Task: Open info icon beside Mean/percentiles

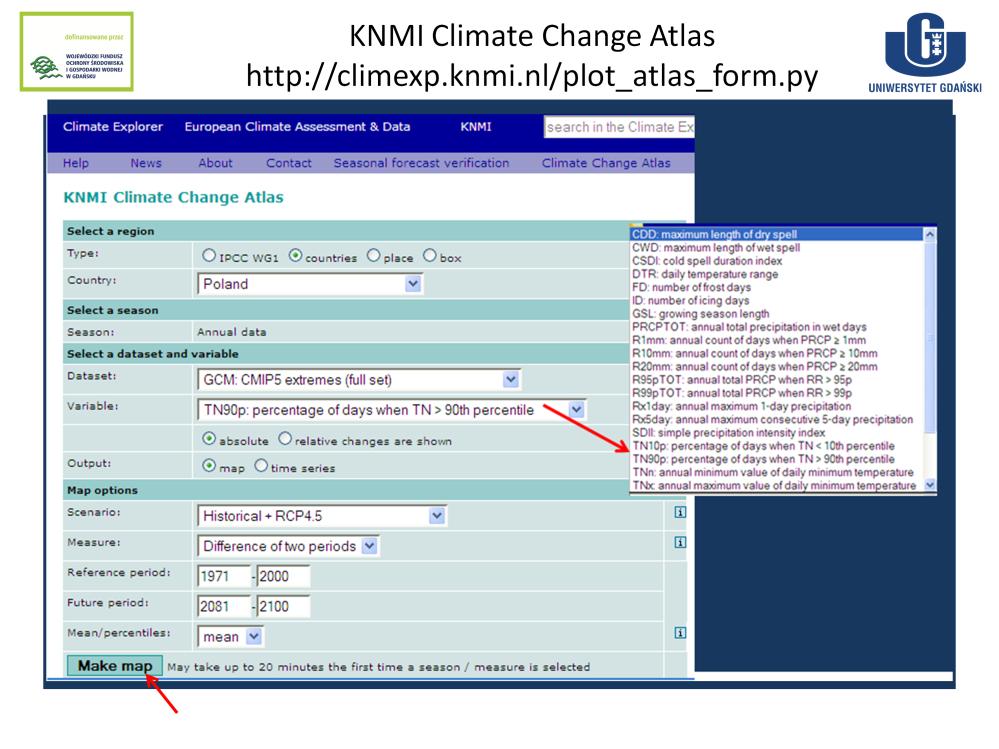Action: point(680,633)
